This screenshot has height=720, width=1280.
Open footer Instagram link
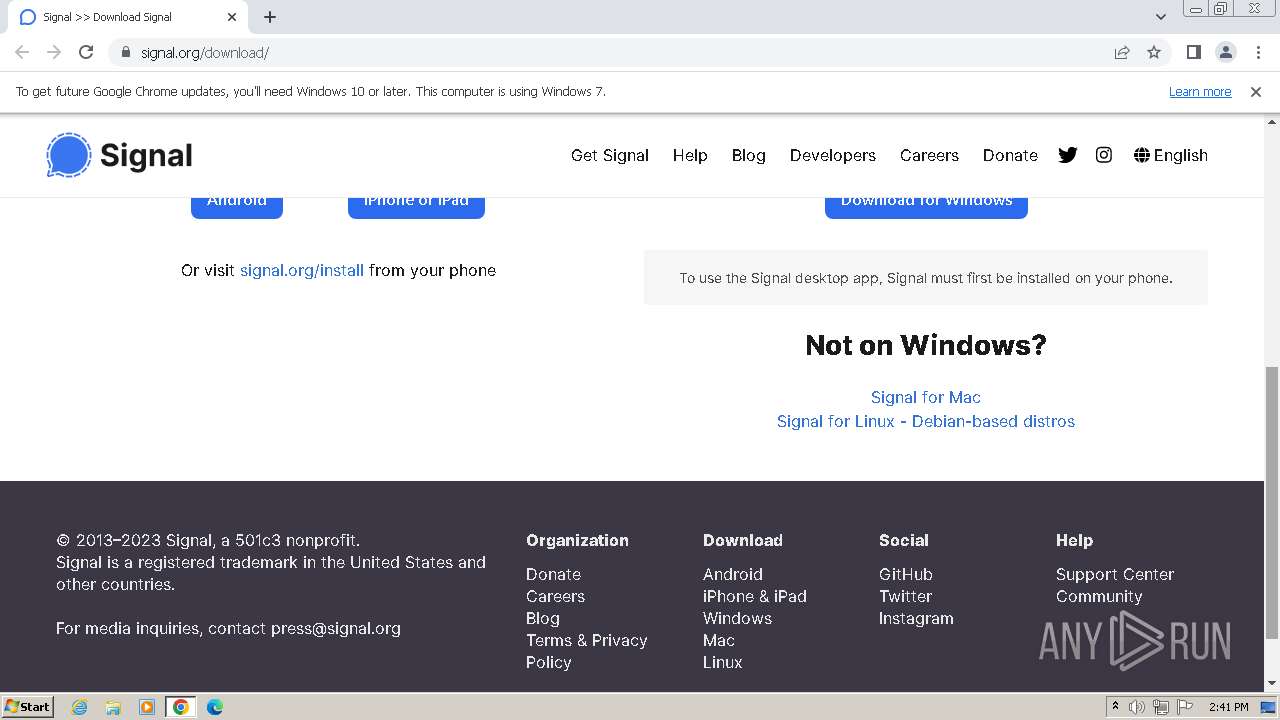[x=916, y=618]
